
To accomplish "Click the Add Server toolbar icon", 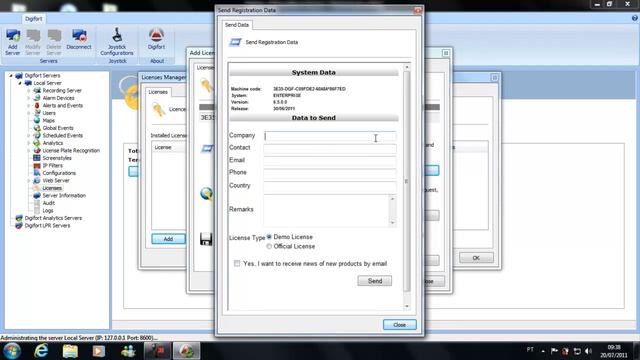I will tap(13, 42).
